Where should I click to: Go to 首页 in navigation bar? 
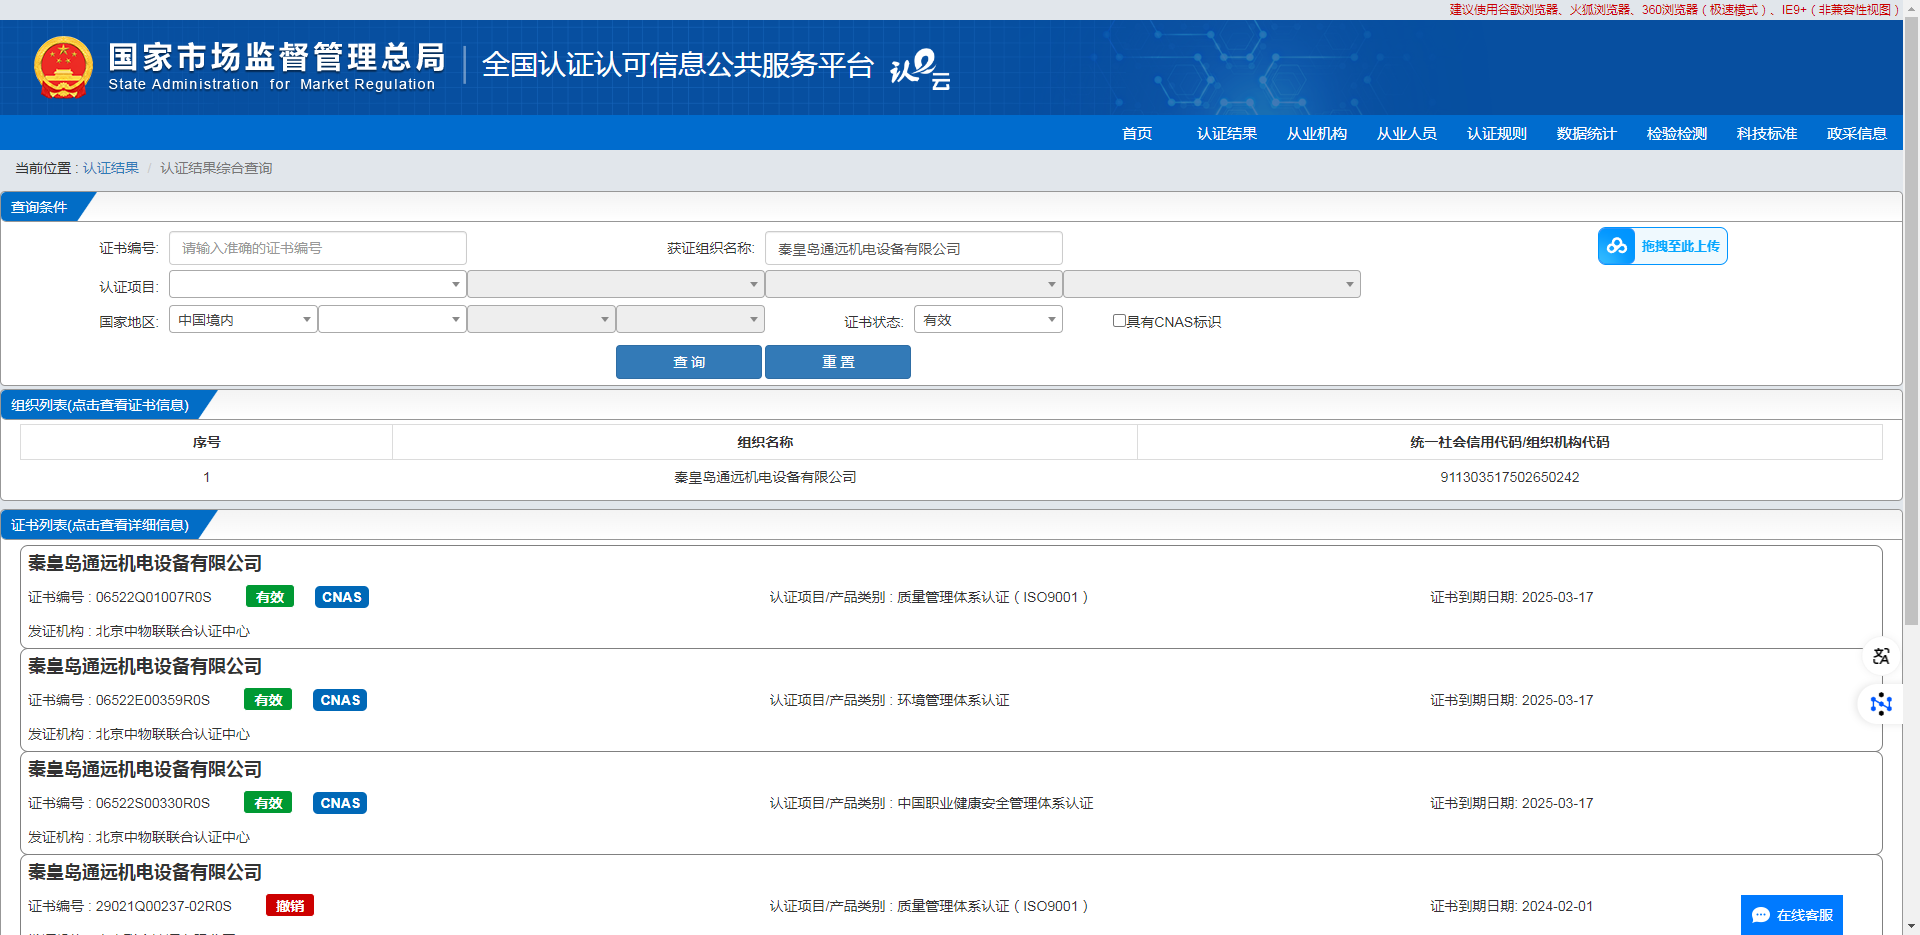[1137, 134]
